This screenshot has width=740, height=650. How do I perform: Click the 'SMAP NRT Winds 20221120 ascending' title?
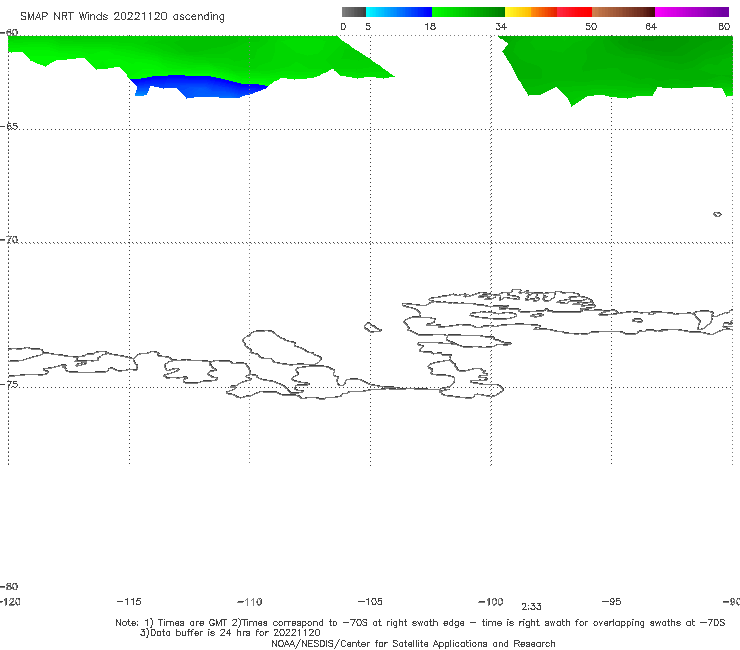point(122,16)
